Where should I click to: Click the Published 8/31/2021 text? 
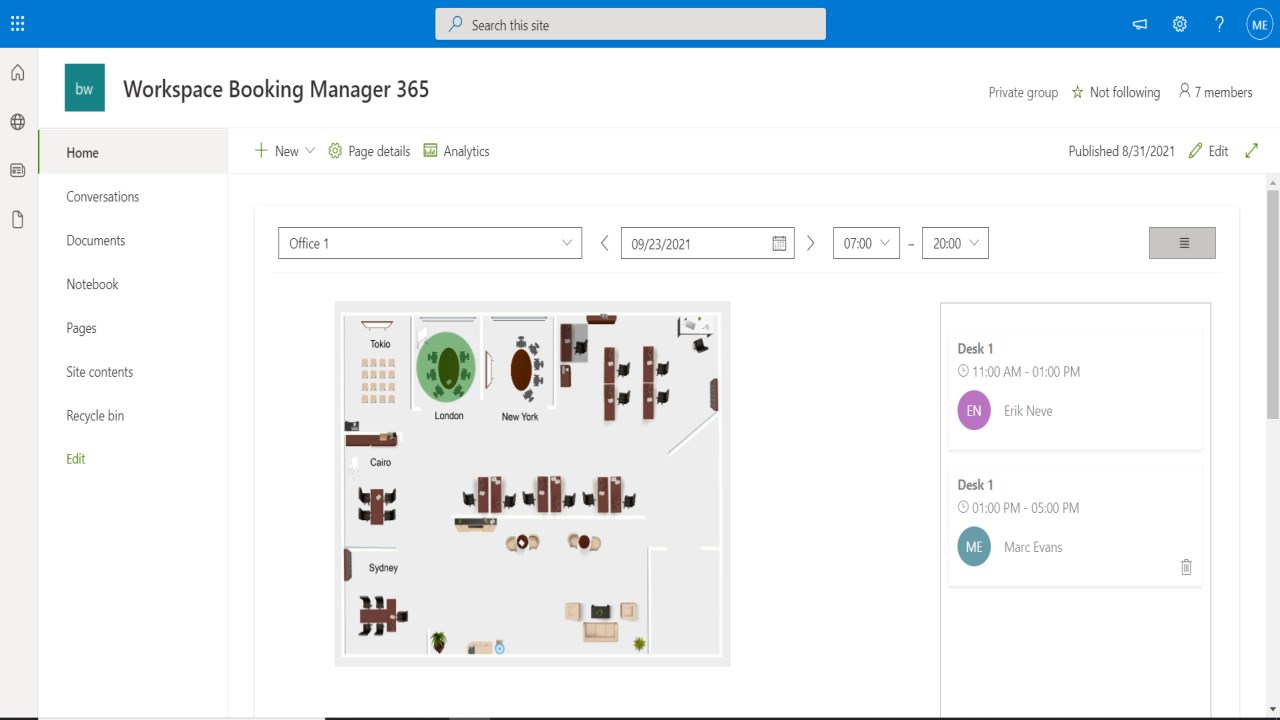click(x=1121, y=151)
